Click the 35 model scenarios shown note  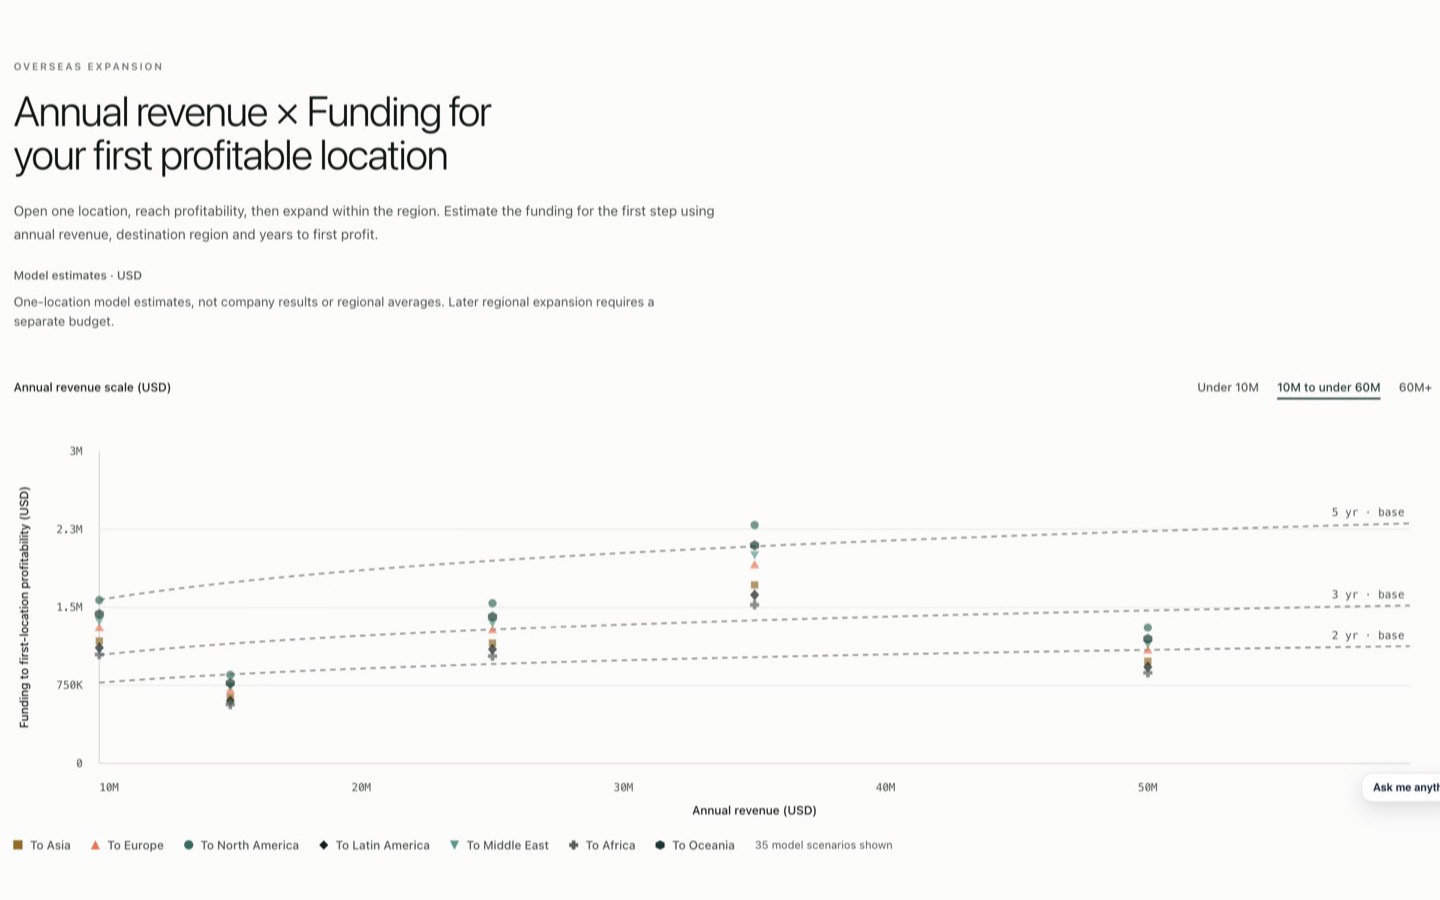(x=823, y=845)
